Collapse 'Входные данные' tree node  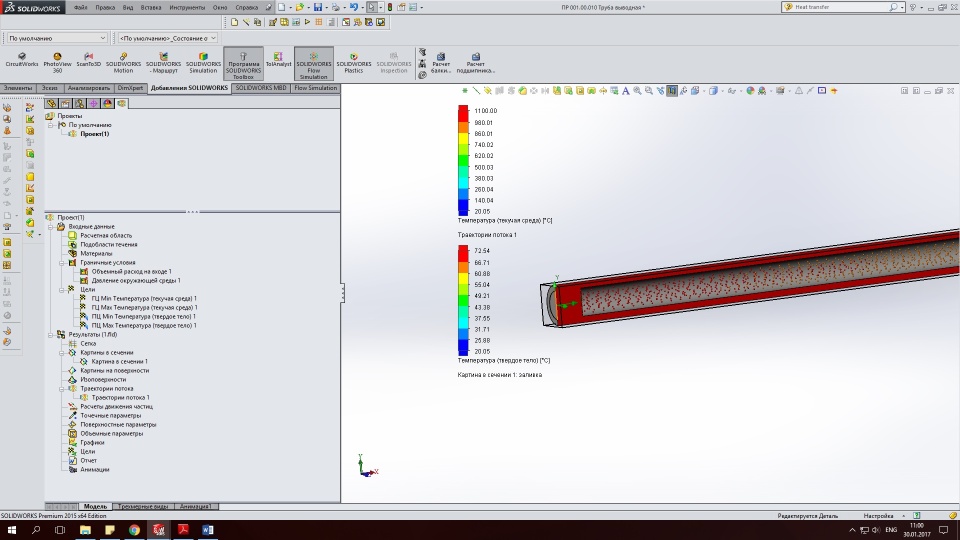coord(51,227)
